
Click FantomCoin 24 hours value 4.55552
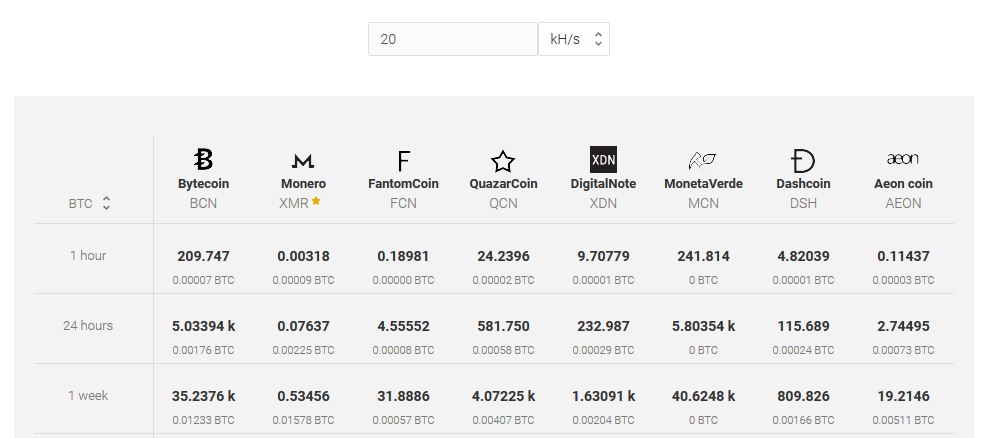coord(403,326)
